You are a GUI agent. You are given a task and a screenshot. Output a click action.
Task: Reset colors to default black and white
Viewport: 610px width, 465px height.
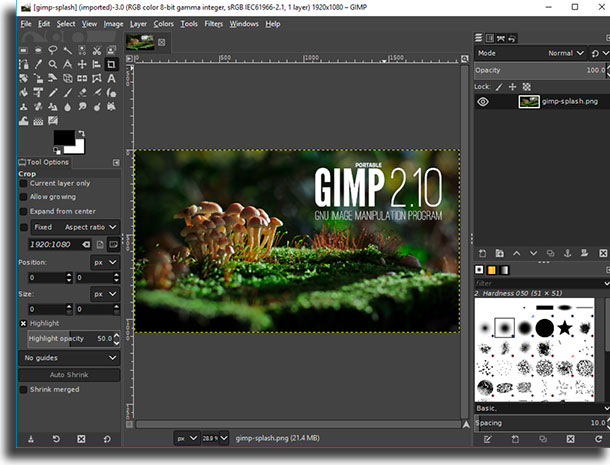57,150
